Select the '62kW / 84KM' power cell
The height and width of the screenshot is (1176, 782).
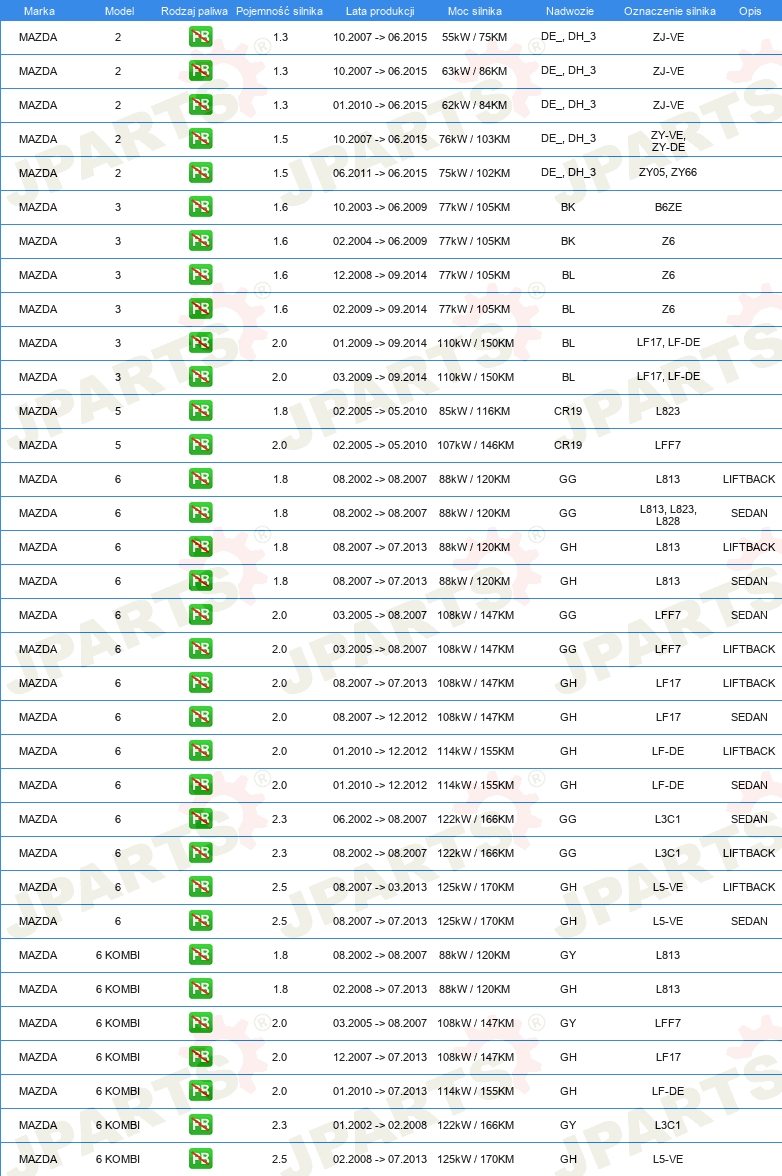coord(475,105)
